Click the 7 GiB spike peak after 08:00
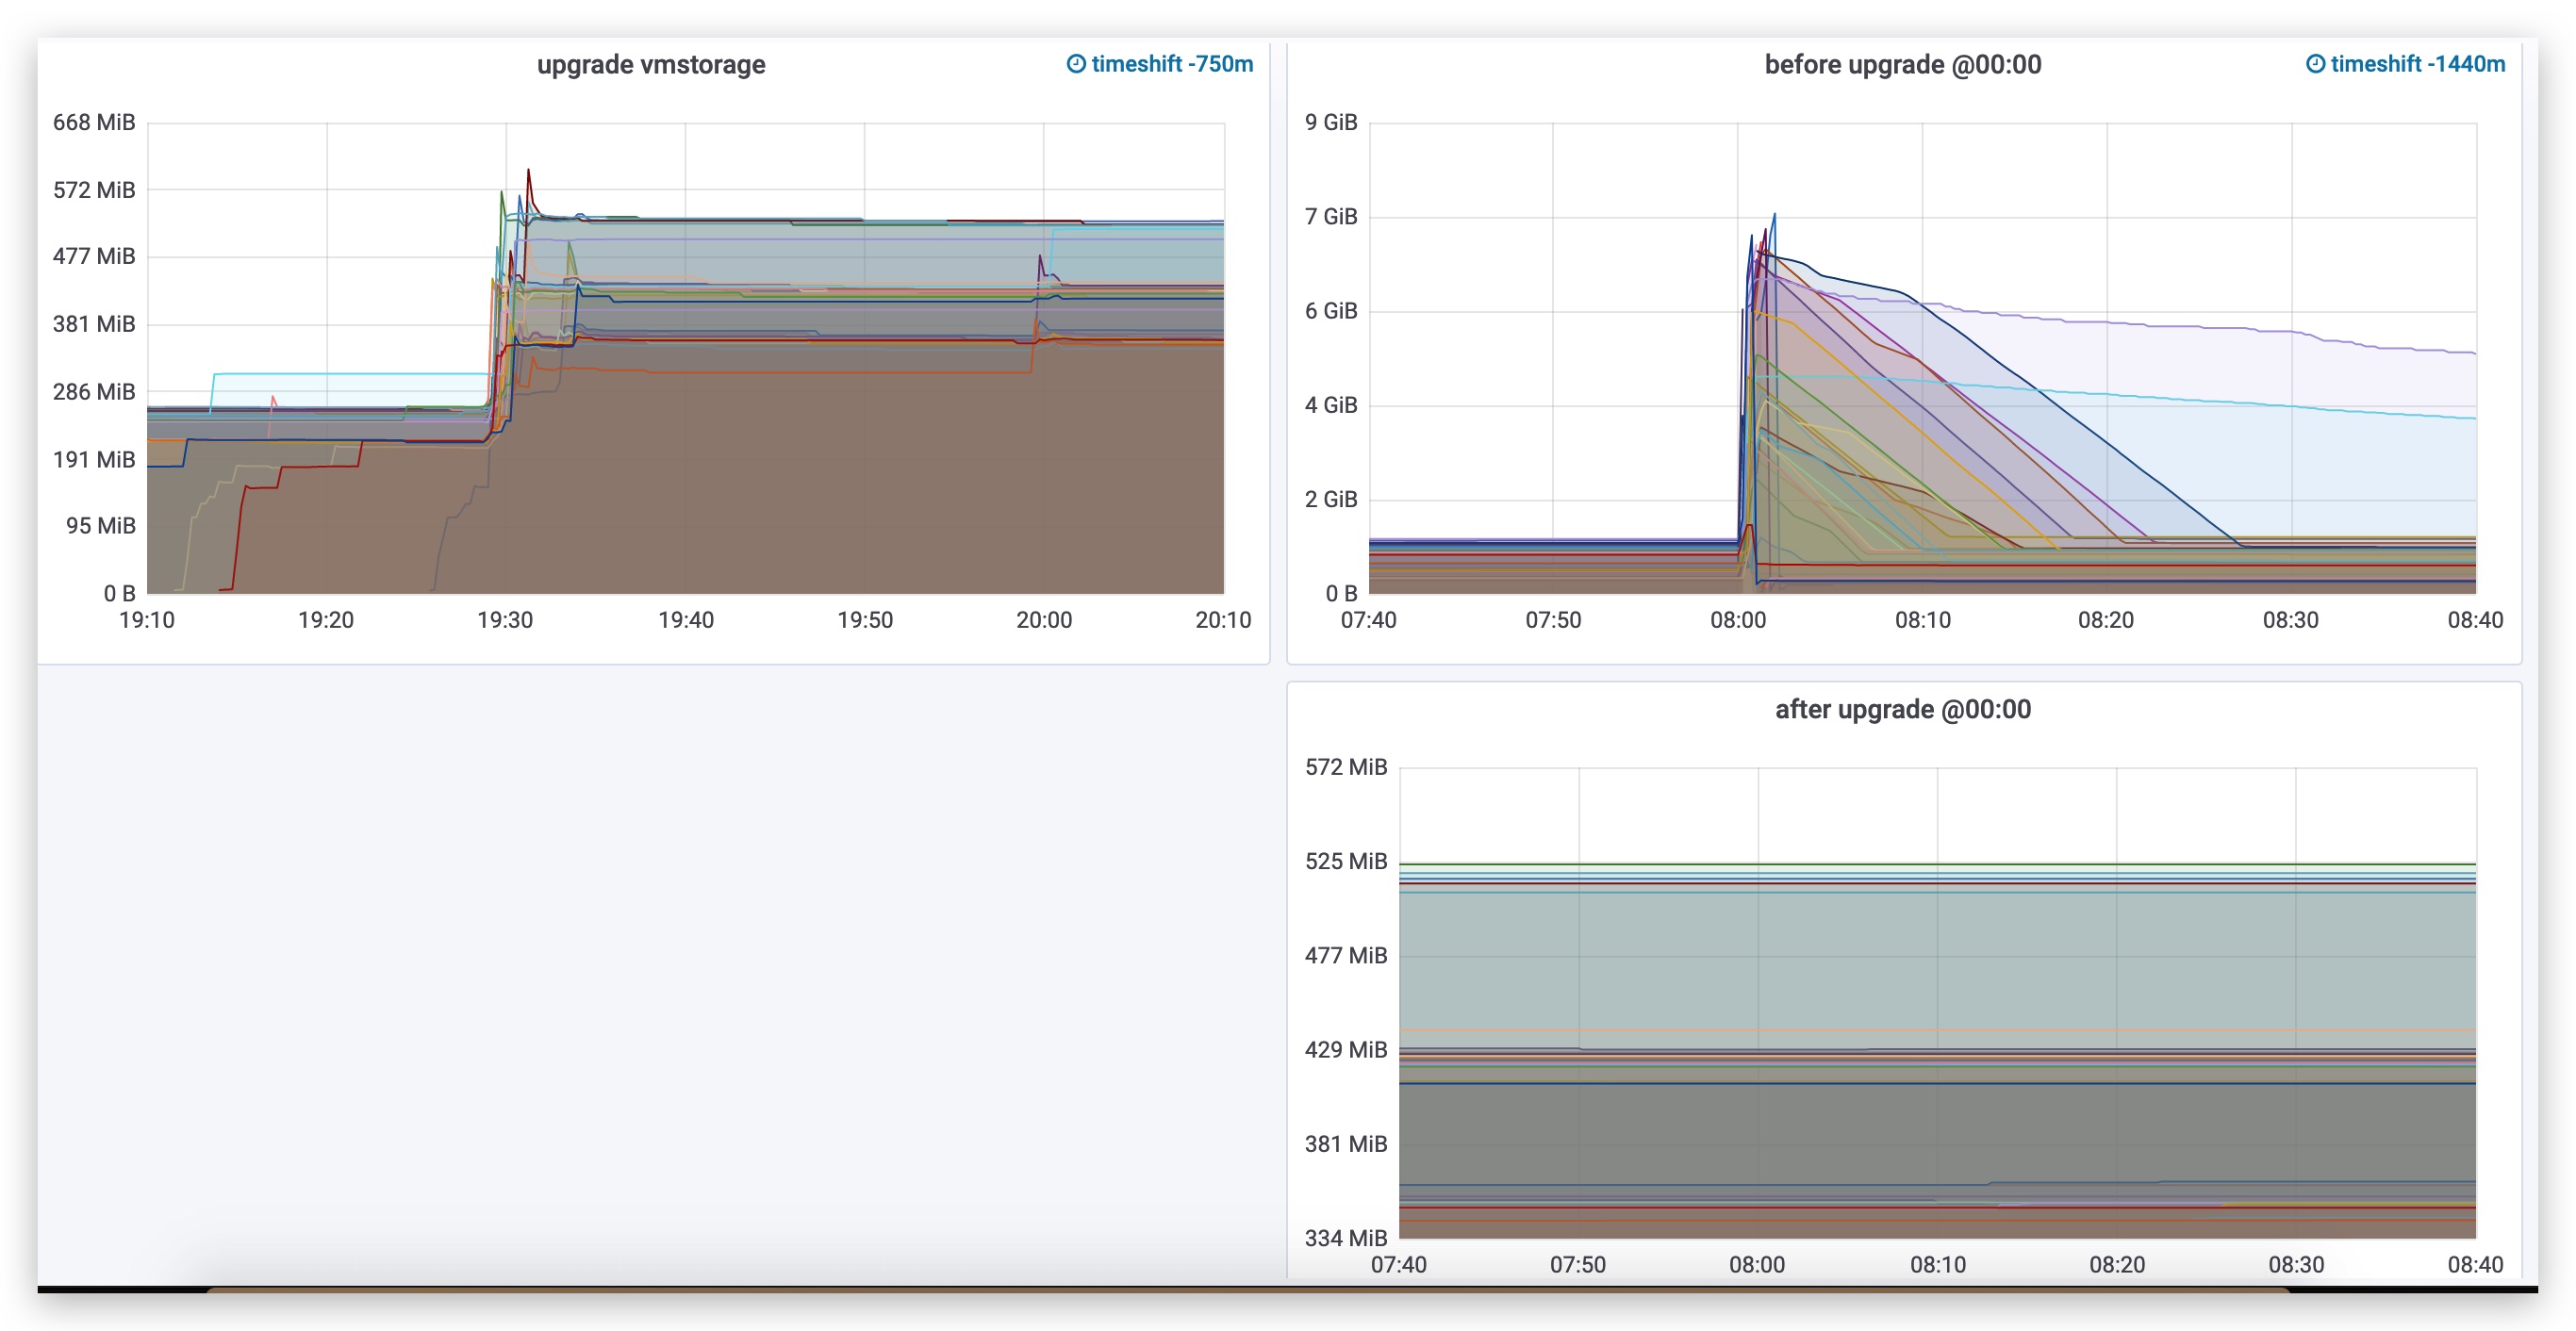This screenshot has width=2576, height=1331. click(1774, 214)
